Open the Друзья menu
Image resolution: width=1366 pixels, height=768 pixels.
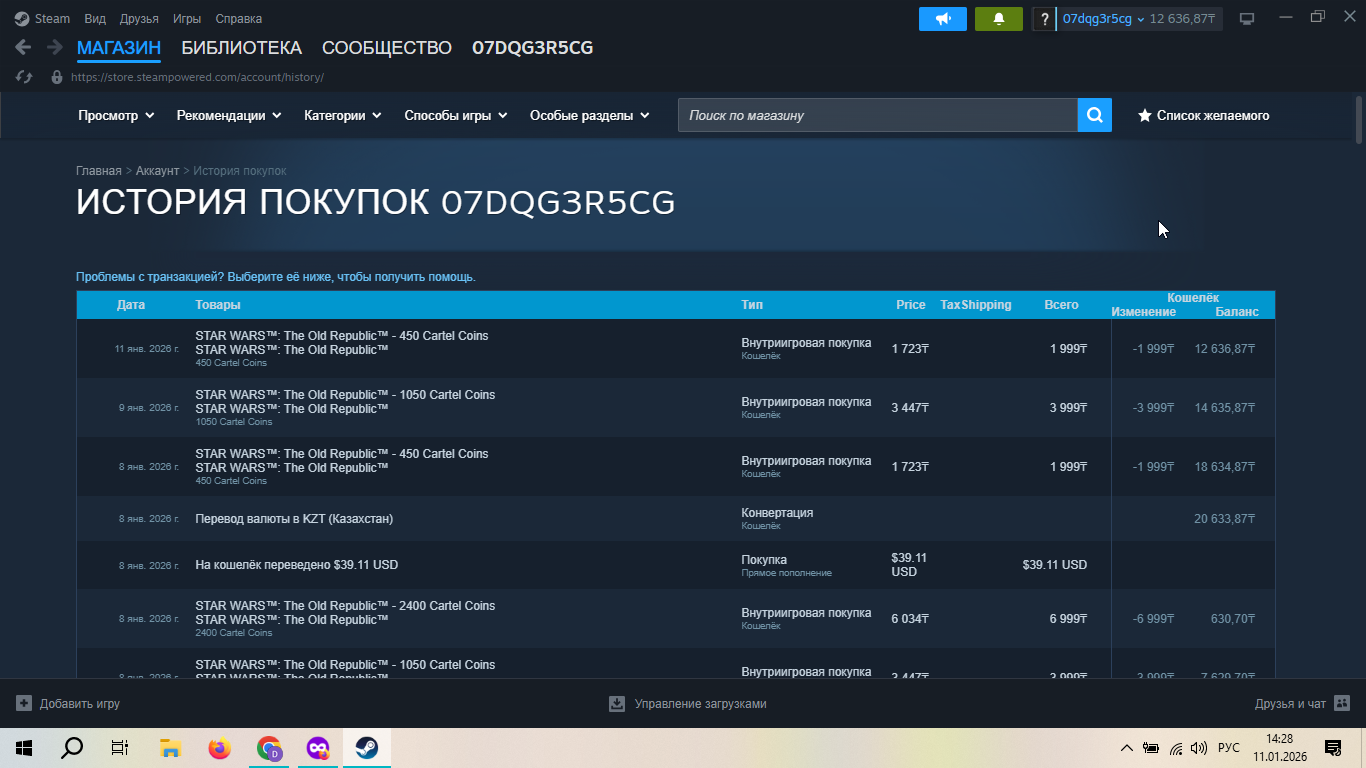(139, 18)
